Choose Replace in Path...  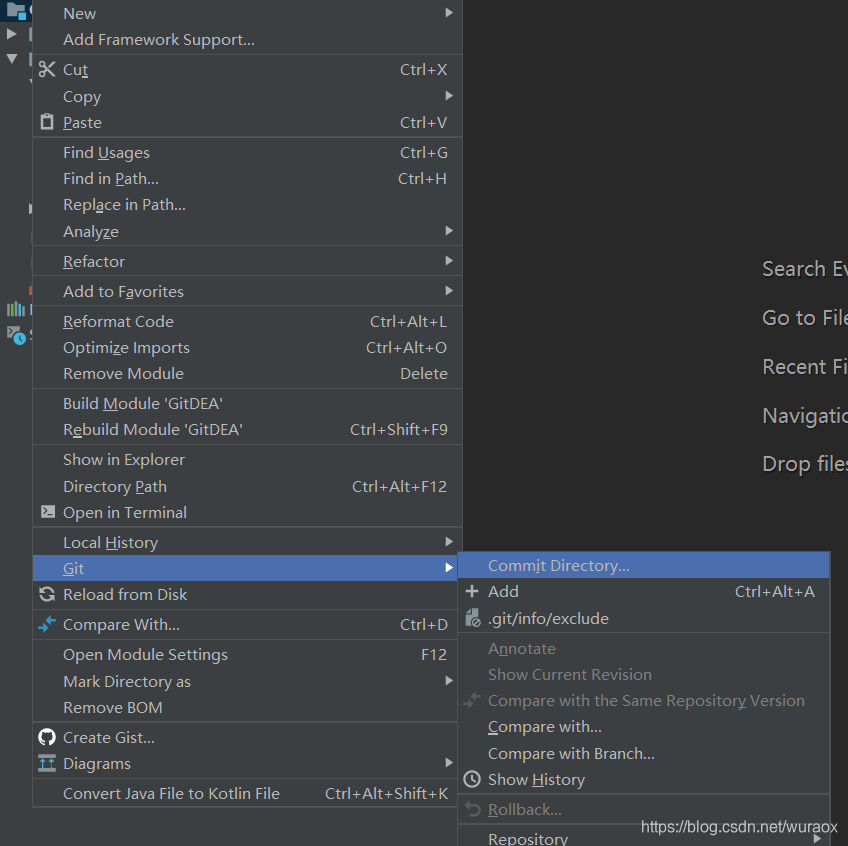coord(247,204)
